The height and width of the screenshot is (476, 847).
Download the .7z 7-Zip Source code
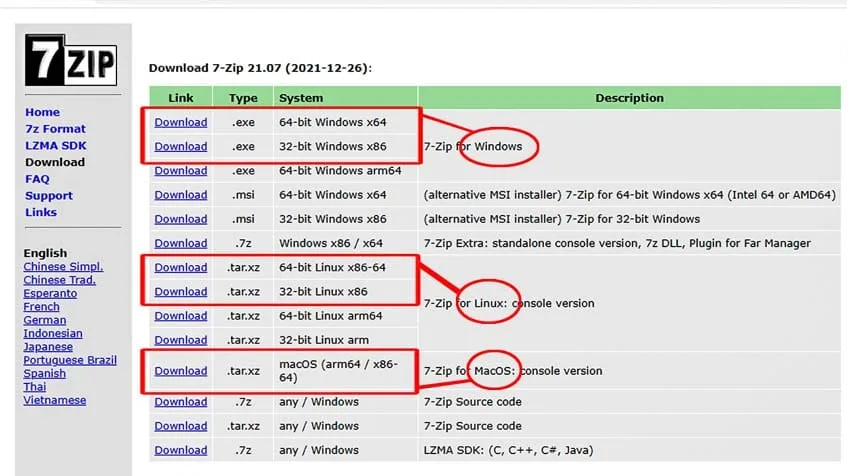pyautogui.click(x=180, y=402)
